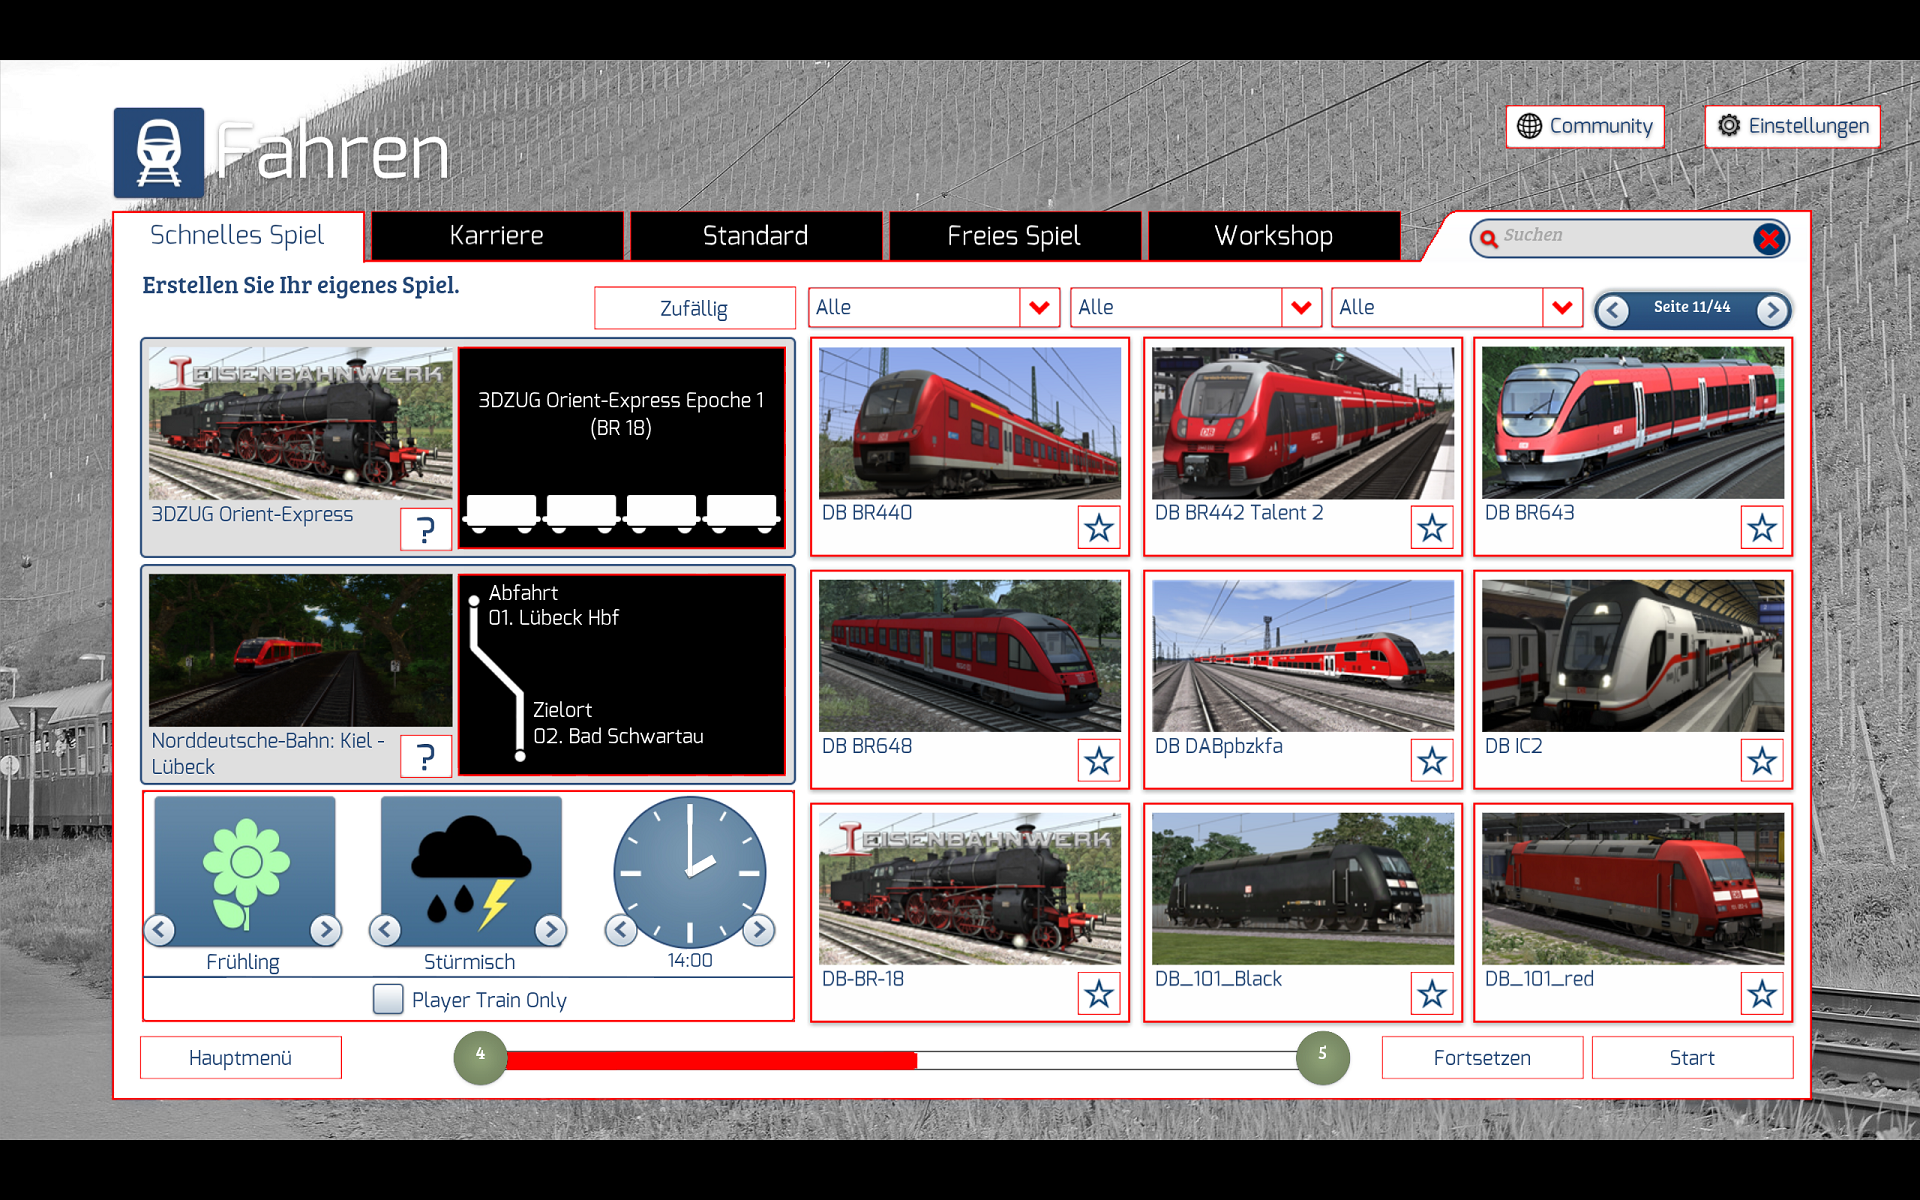The image size is (1920, 1200).
Task: Open info for 3DZUG Orient-Express
Action: click(426, 529)
